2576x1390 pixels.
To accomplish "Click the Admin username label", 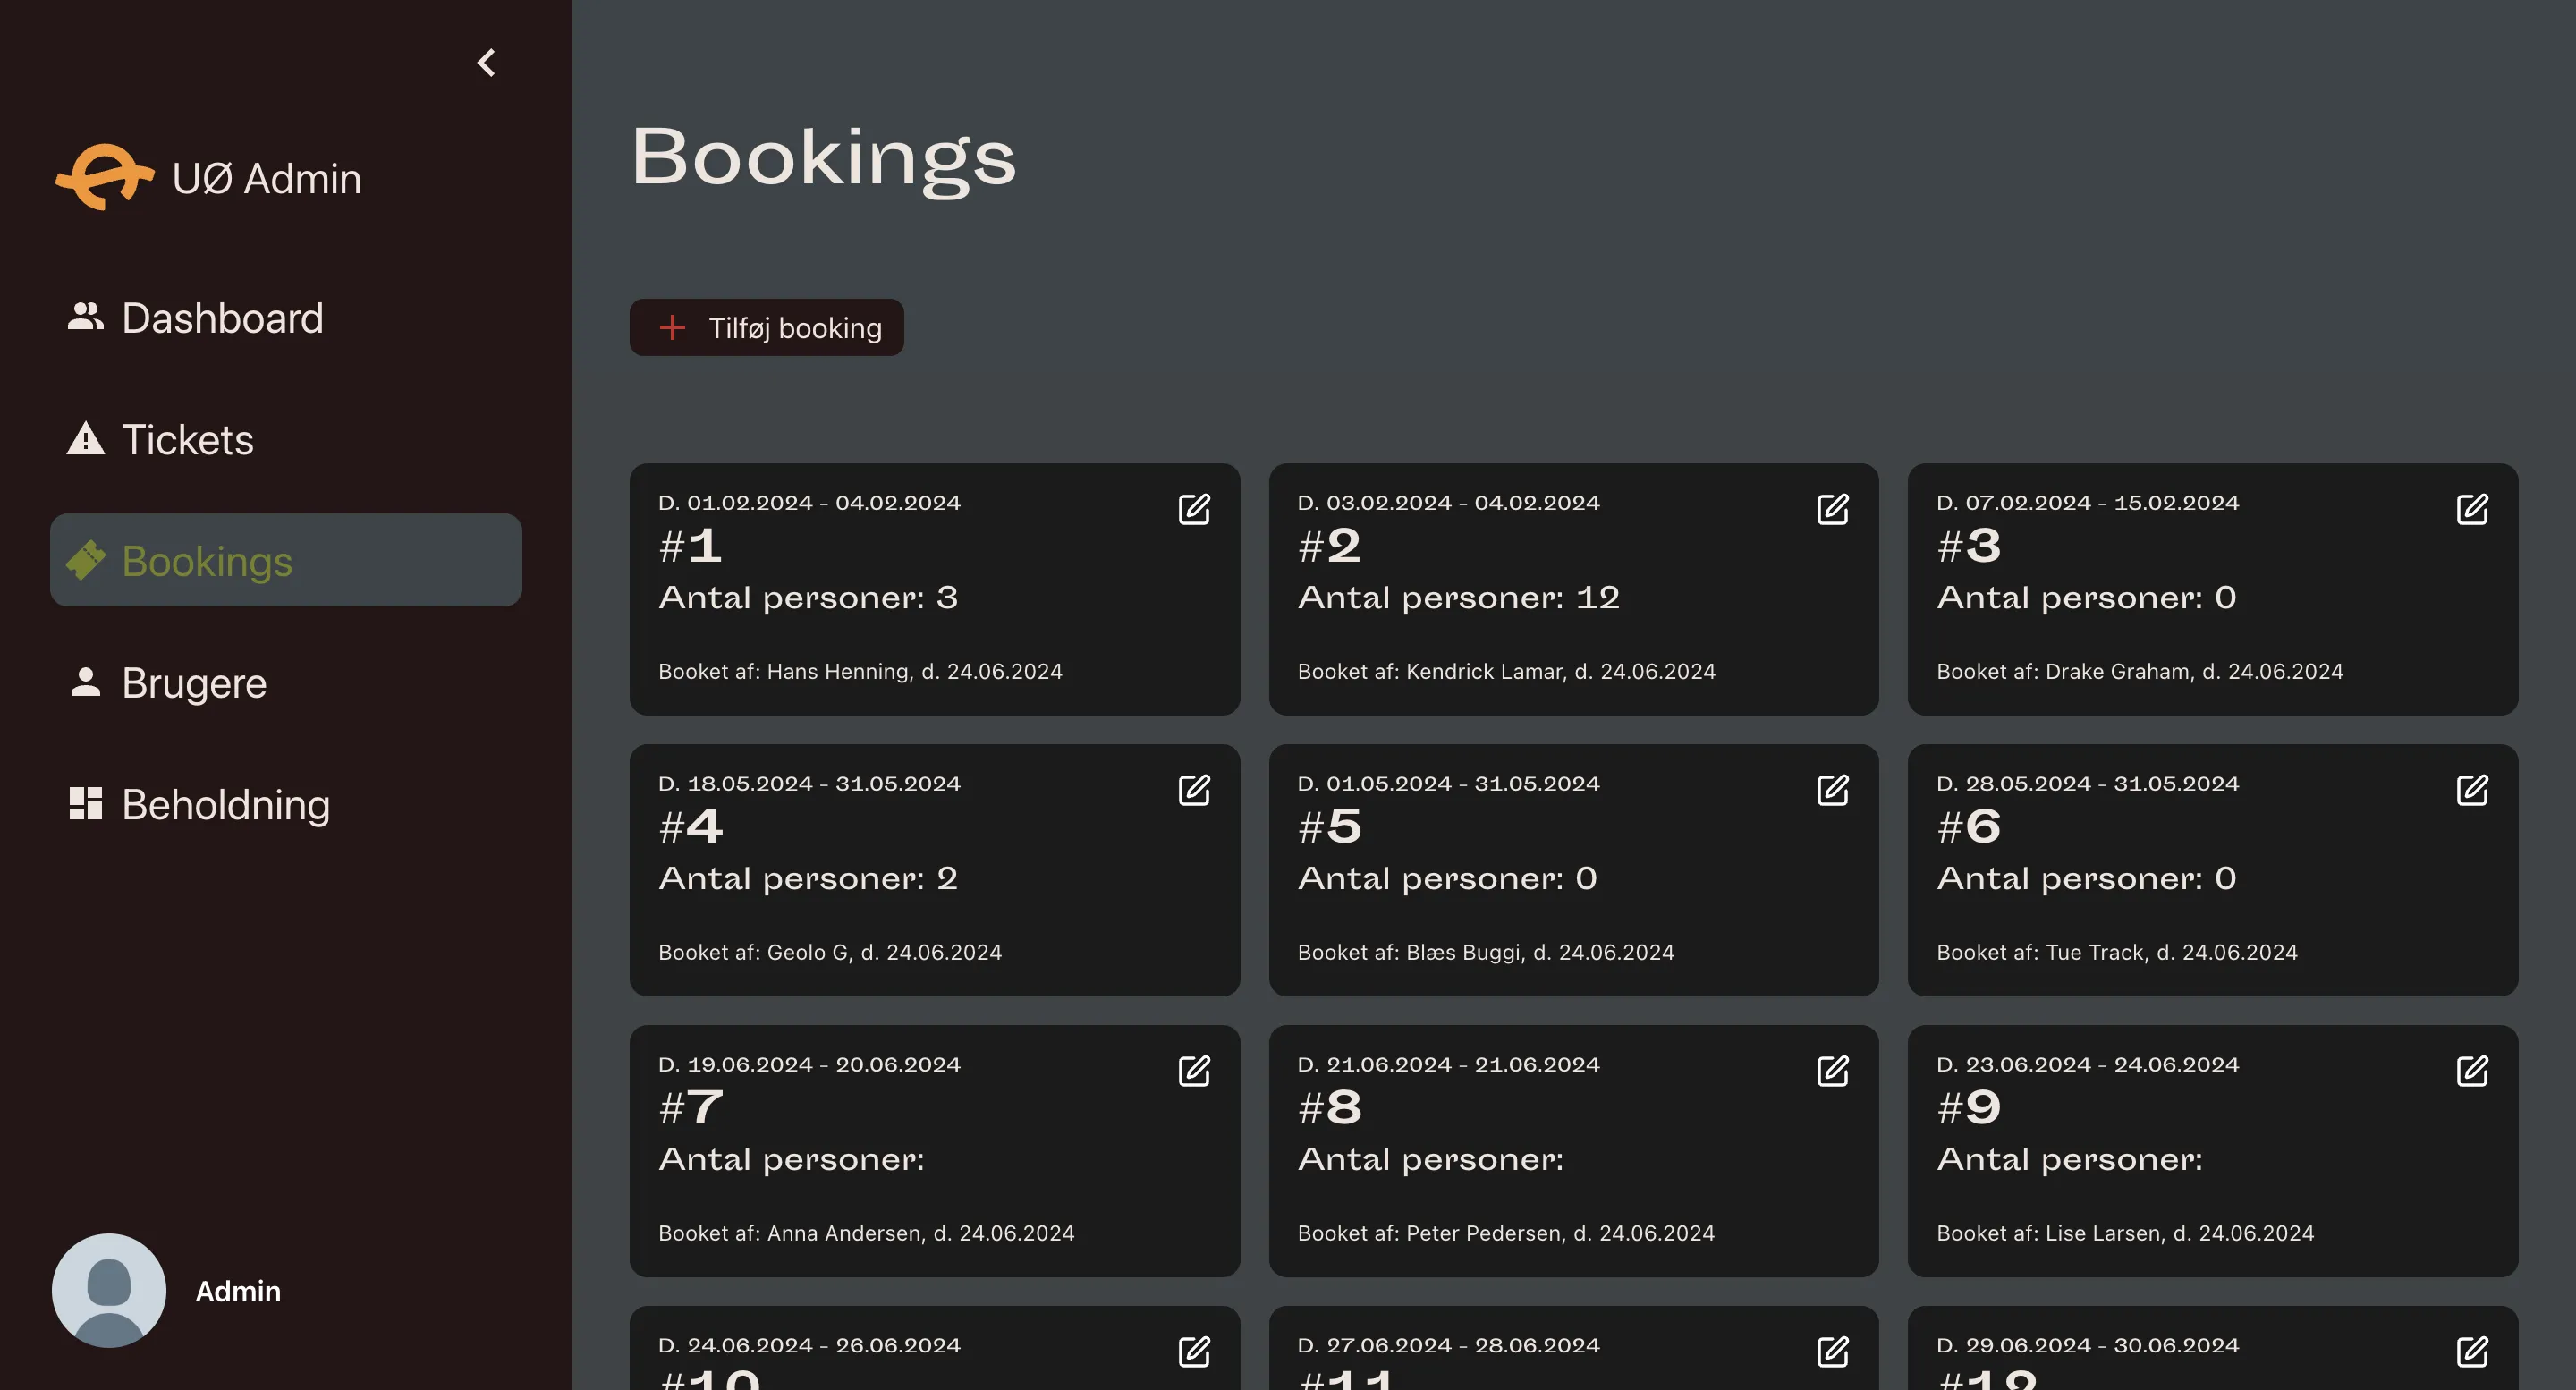I will (238, 1292).
